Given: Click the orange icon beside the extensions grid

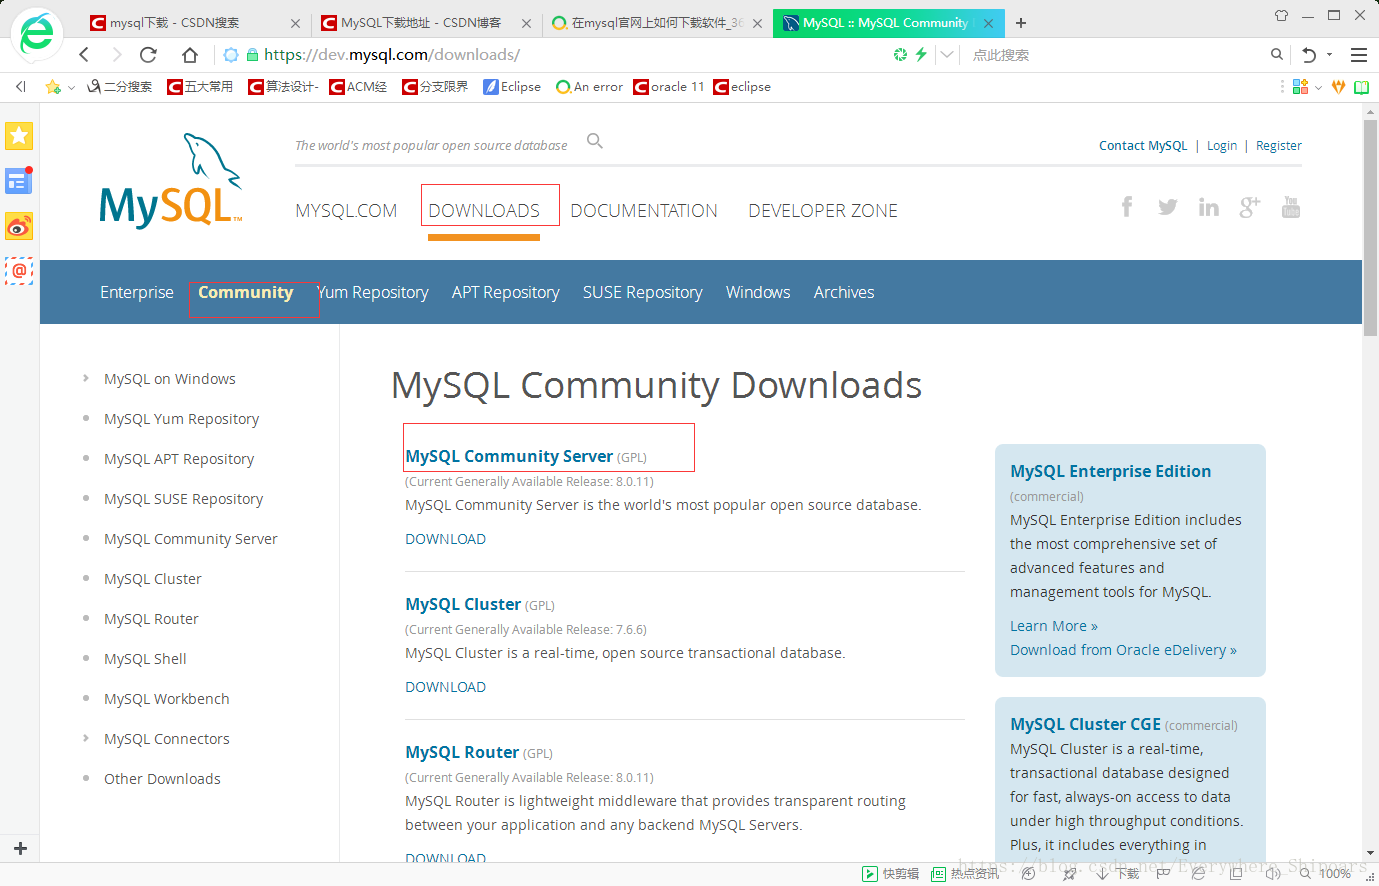Looking at the screenshot, I should tap(1338, 87).
